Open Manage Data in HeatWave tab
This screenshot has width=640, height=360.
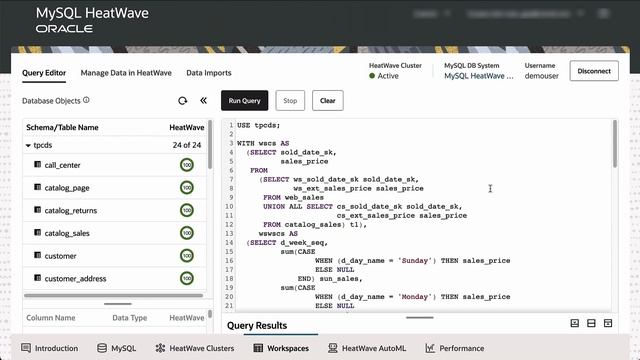[x=126, y=73]
